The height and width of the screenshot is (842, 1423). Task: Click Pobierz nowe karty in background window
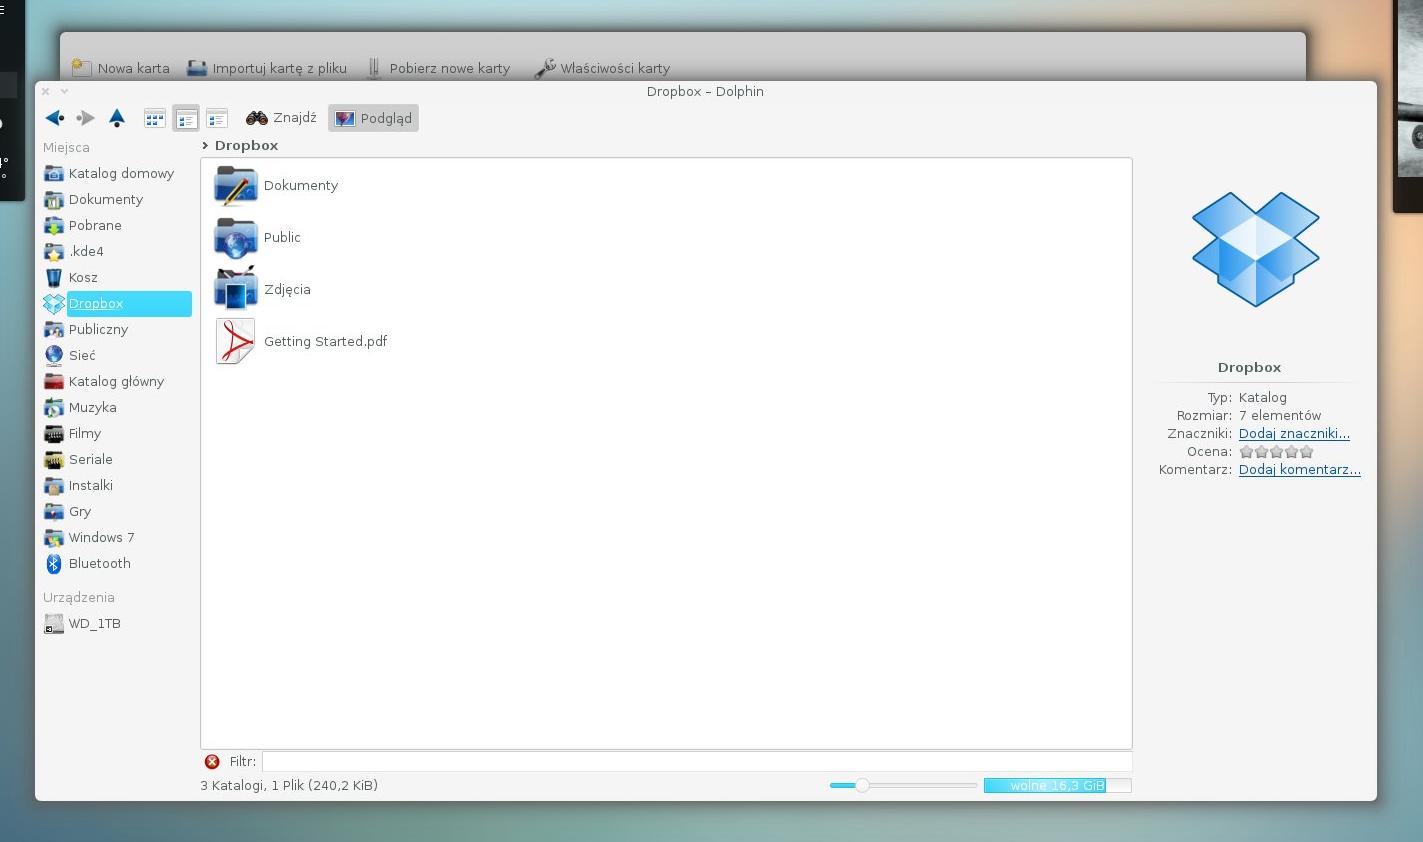pyautogui.click(x=438, y=68)
